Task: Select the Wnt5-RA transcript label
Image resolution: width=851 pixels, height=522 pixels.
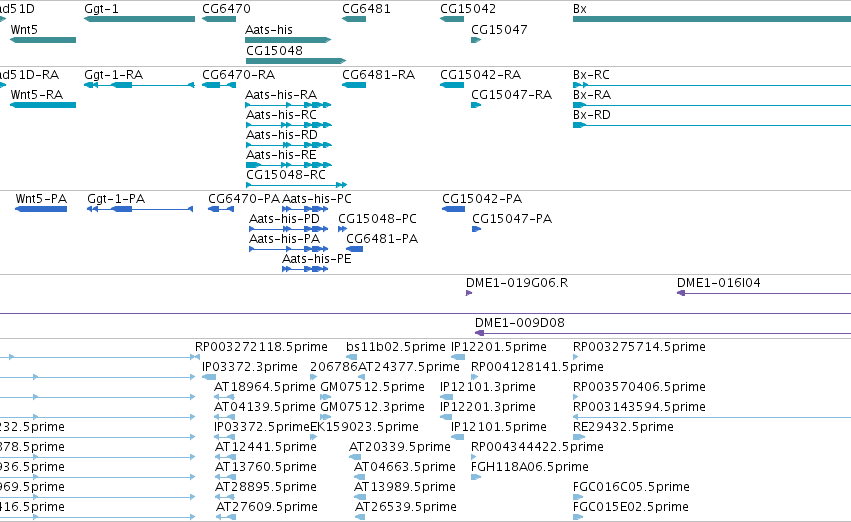Action: 37,95
